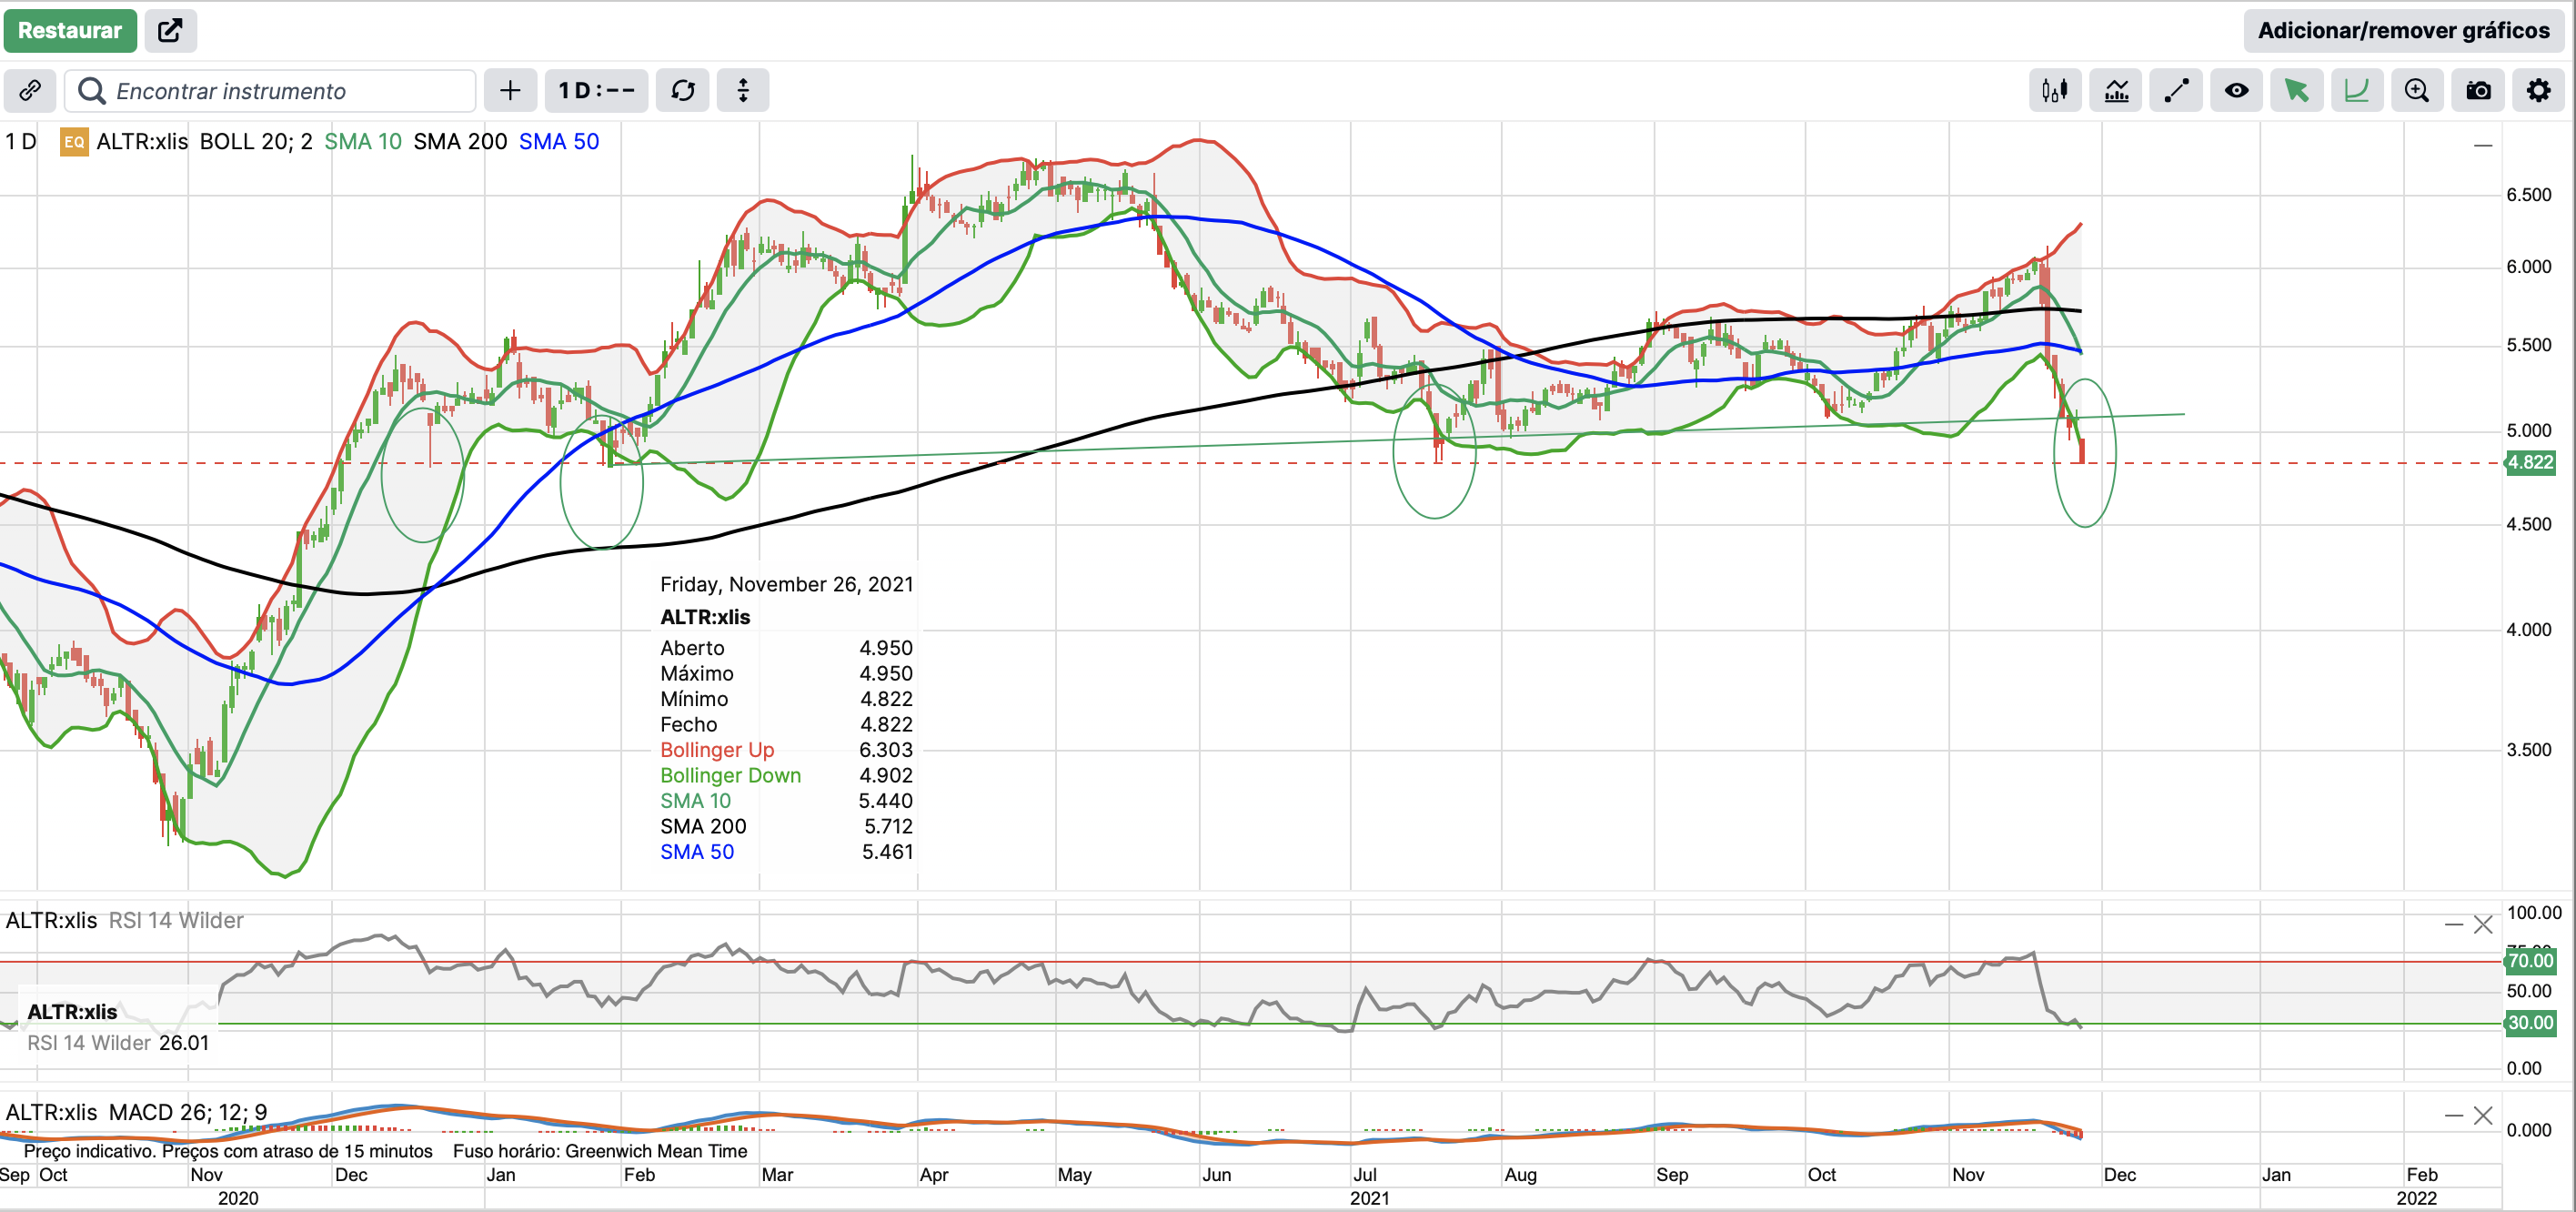Screen dimensions: 2576x1212
Task: Toggle the logarithmic scale curve button
Action: coord(2357,91)
